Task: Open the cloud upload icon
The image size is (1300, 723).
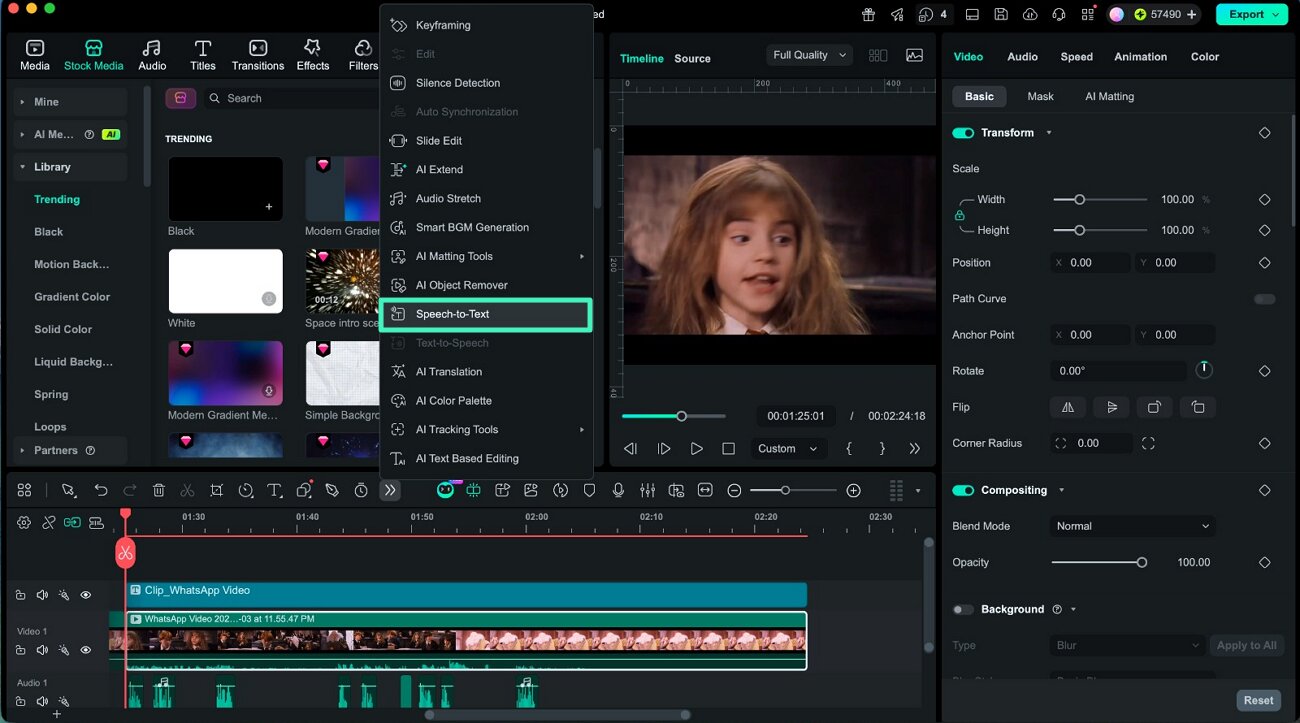Action: tap(1030, 14)
